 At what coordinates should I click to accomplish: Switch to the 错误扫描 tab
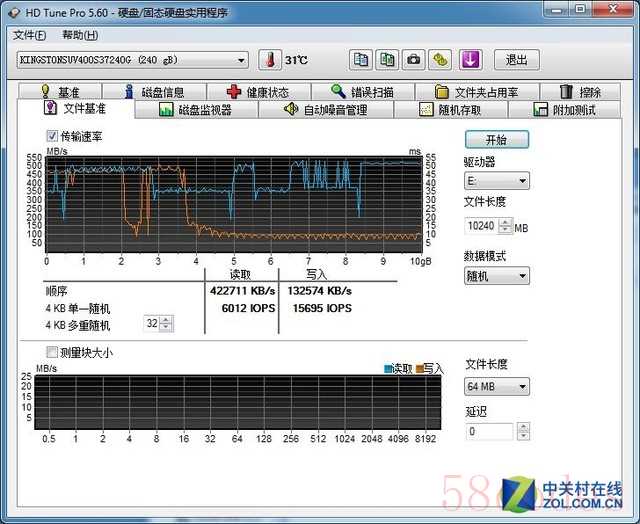coord(362,91)
